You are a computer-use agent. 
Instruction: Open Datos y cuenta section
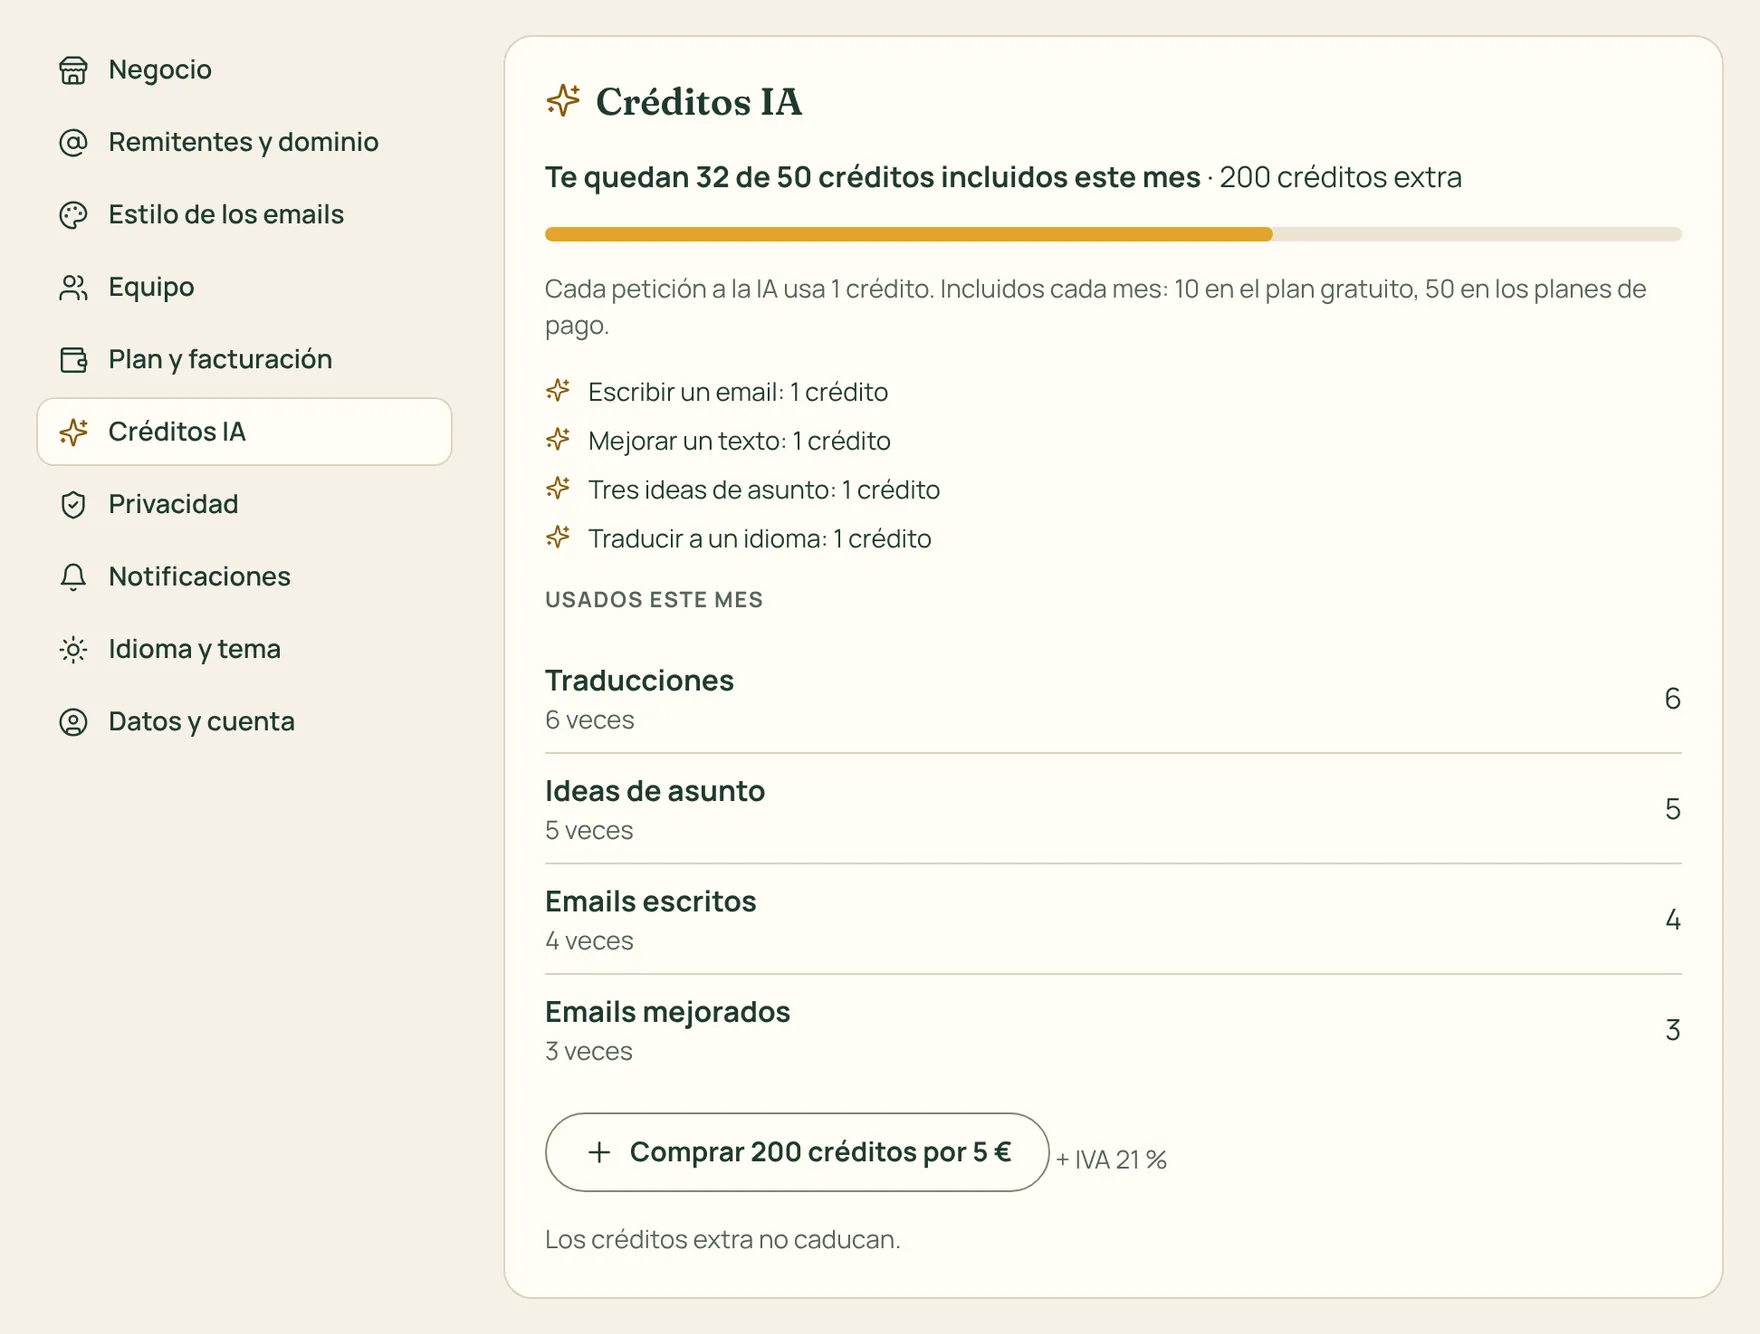point(244,722)
